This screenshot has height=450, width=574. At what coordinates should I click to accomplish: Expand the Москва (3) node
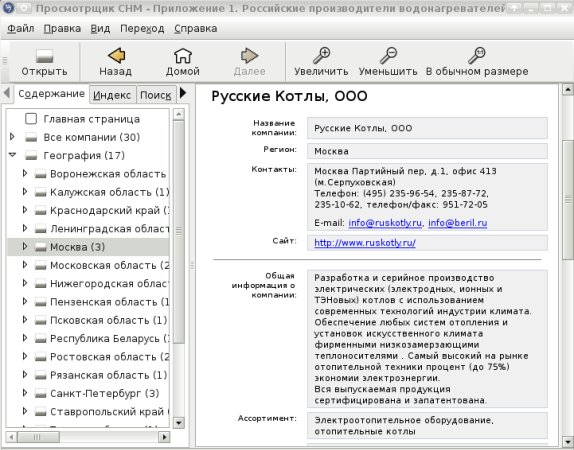coord(25,246)
